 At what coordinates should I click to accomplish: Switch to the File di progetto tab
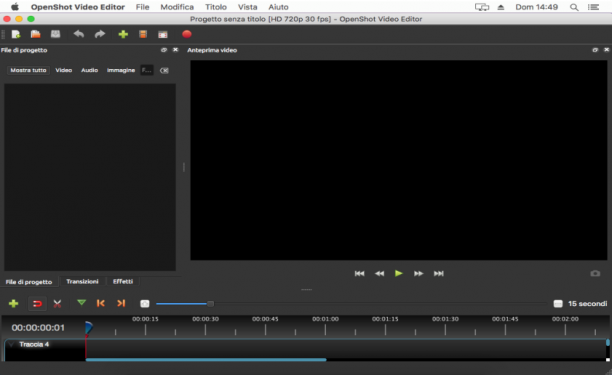29,282
